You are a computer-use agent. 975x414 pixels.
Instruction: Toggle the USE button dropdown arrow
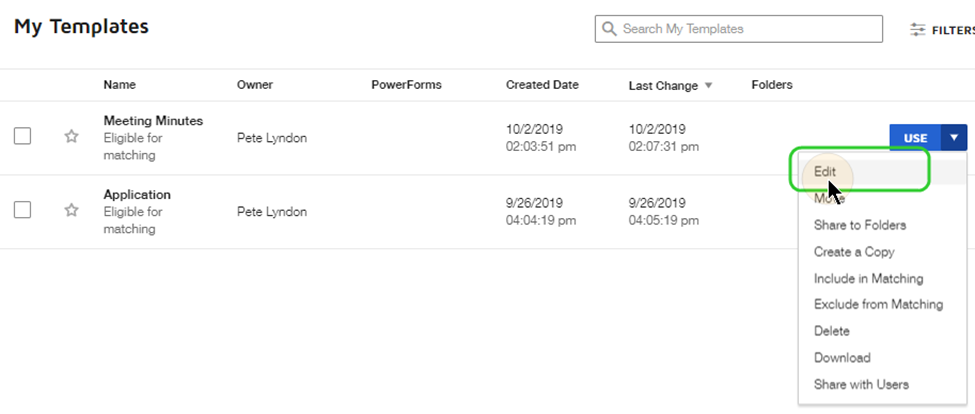point(955,138)
